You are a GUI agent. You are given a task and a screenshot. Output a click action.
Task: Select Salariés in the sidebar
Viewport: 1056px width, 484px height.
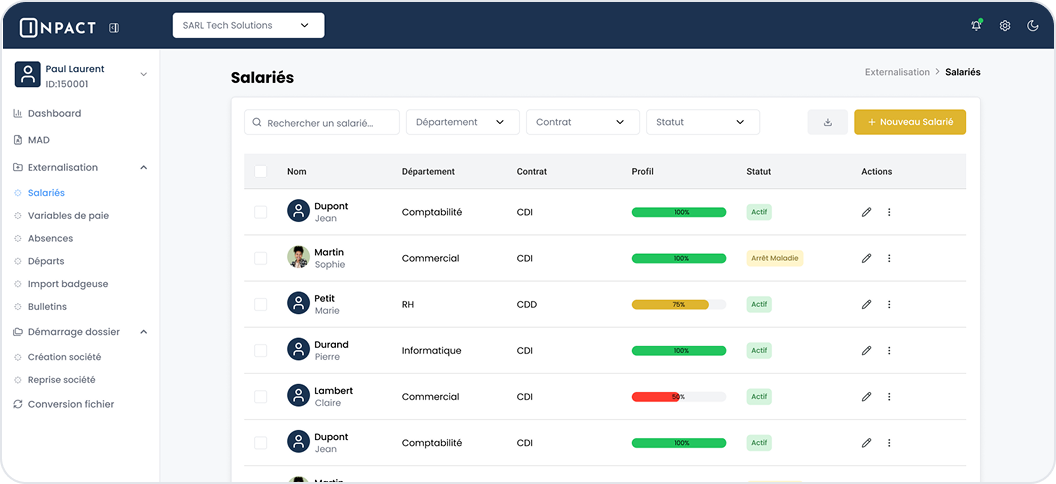(x=46, y=193)
